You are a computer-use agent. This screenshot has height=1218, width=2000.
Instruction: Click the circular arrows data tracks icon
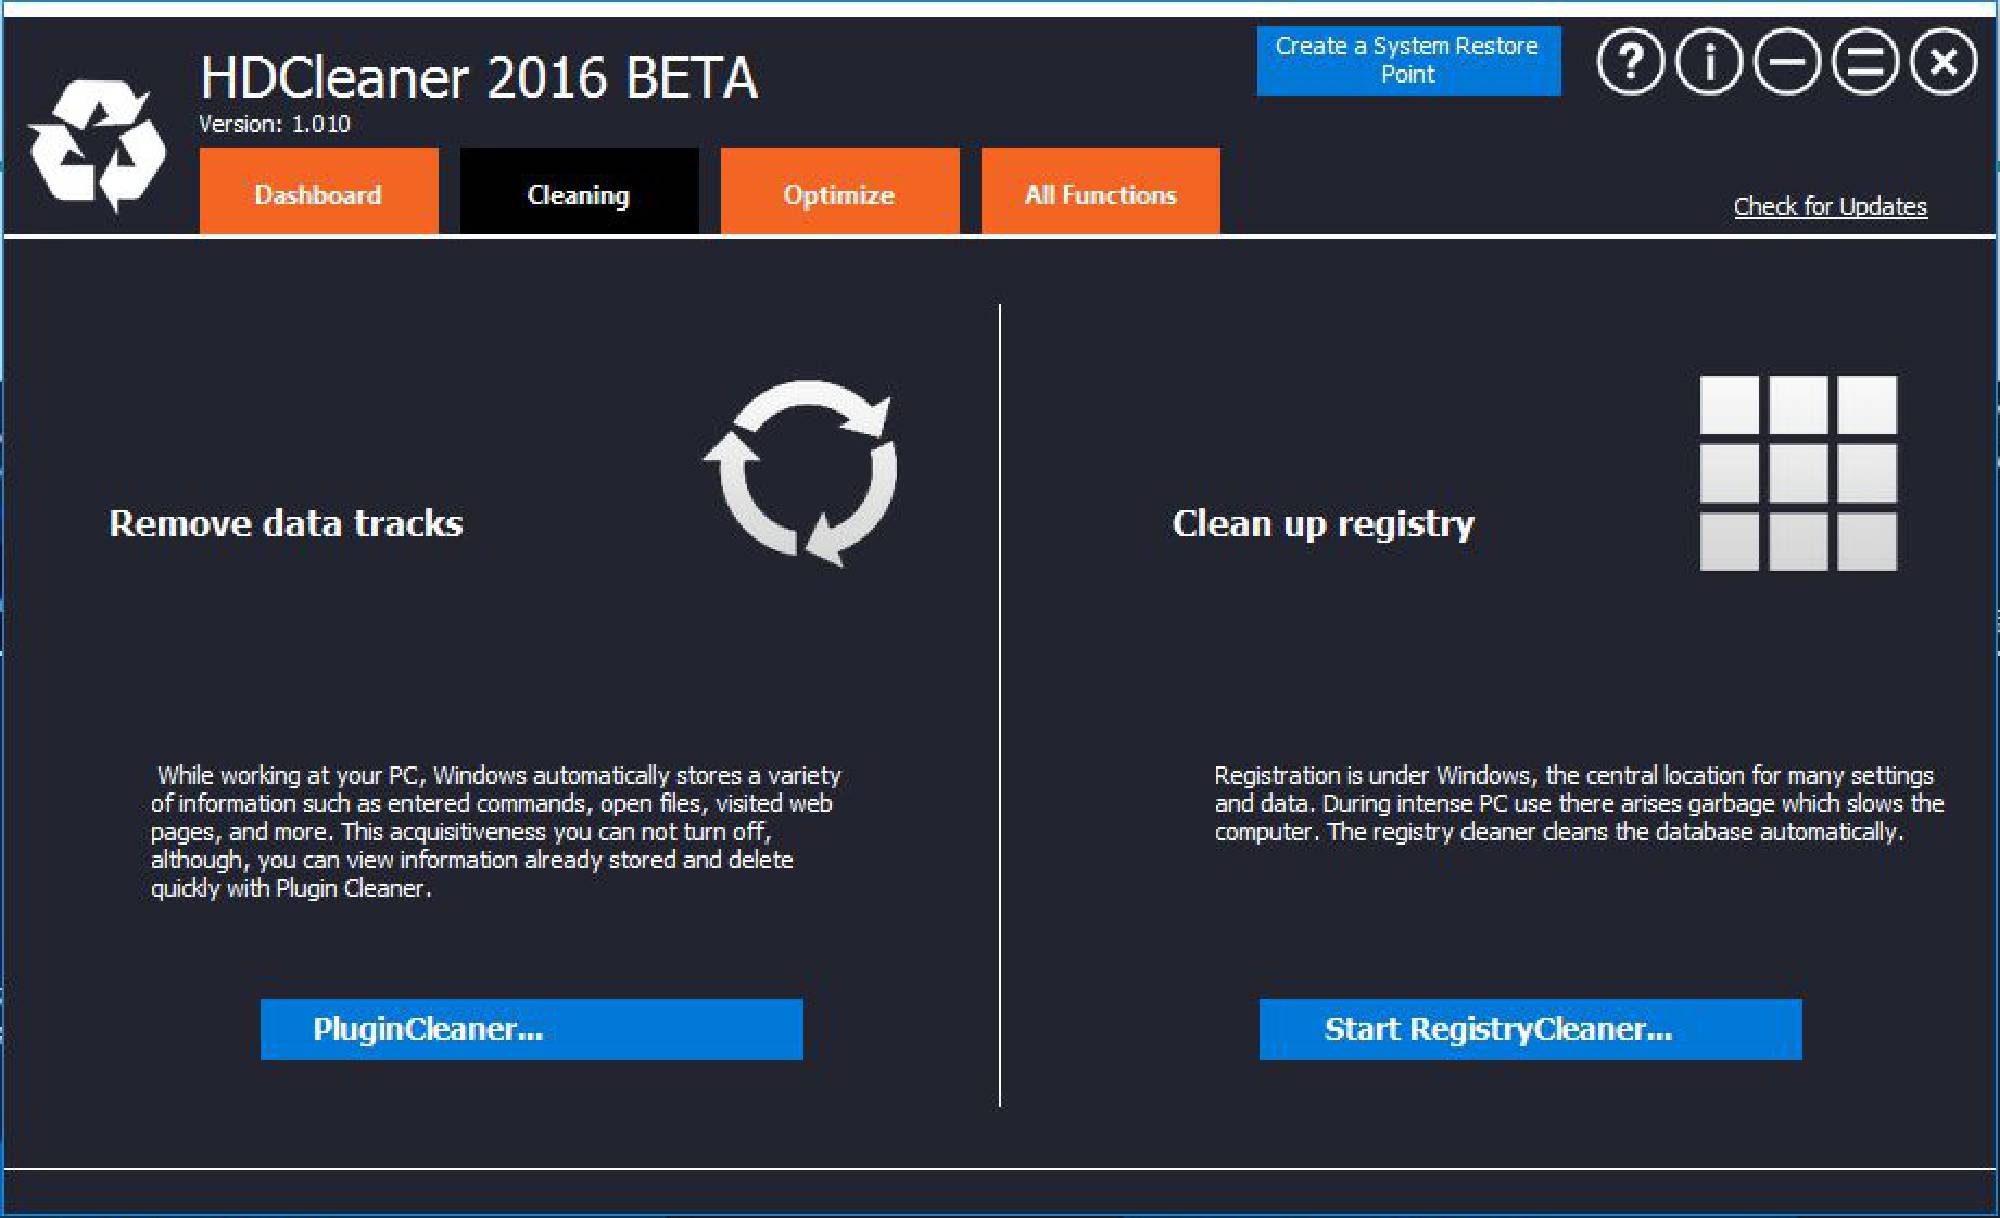[x=802, y=472]
